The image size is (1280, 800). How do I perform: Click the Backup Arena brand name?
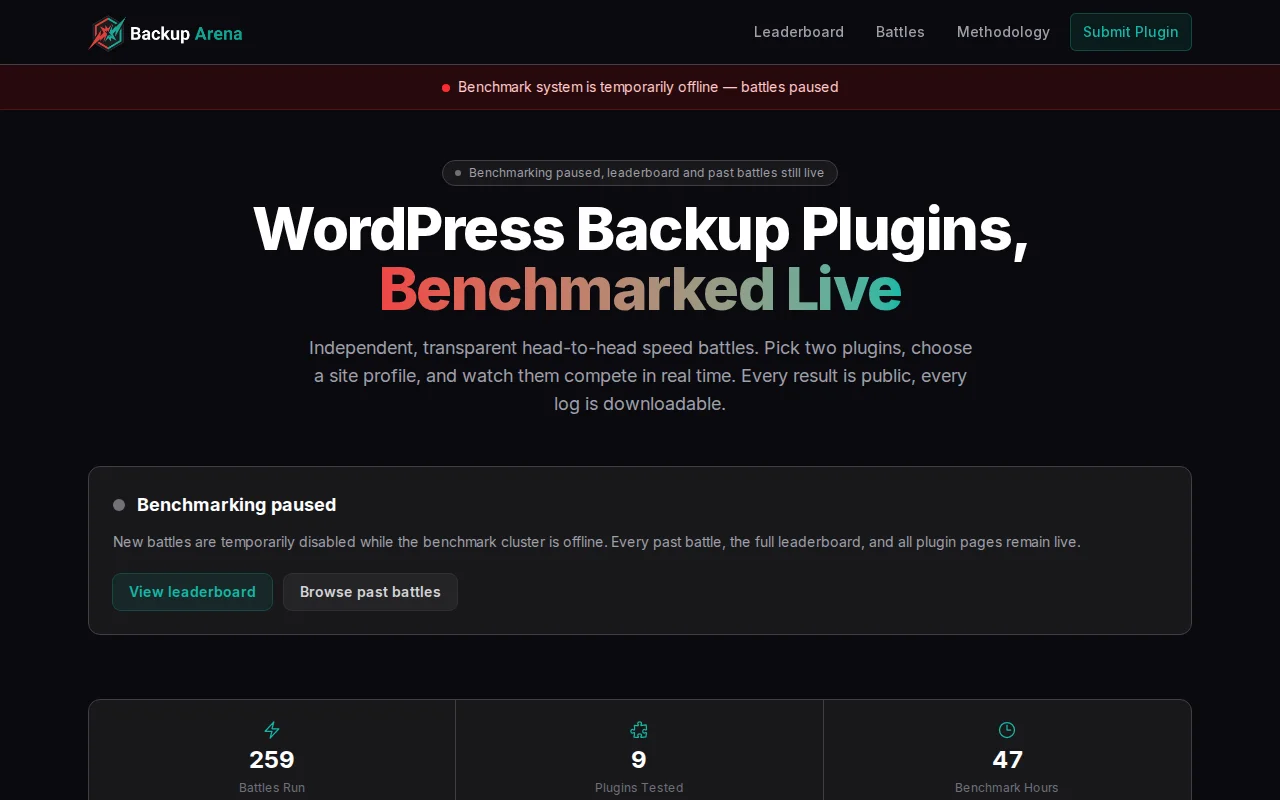coord(186,34)
